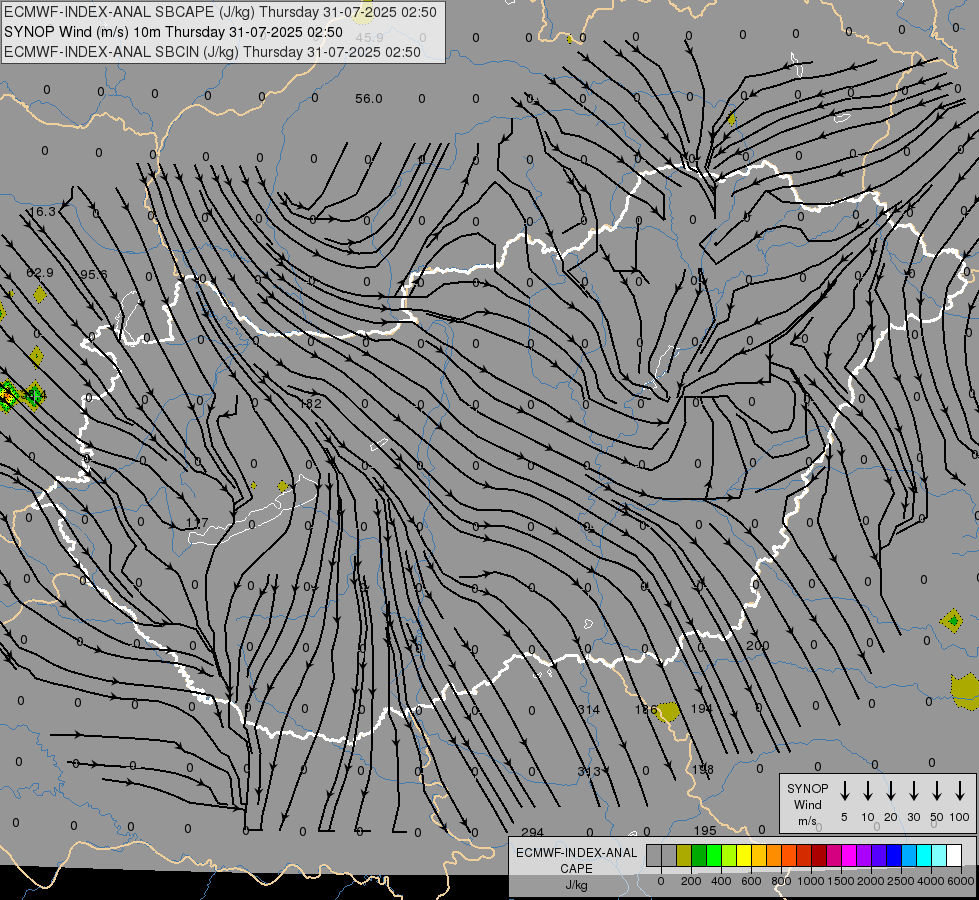Pick the magenta CAPE legend swatch
The height and width of the screenshot is (900, 979).
(x=849, y=855)
